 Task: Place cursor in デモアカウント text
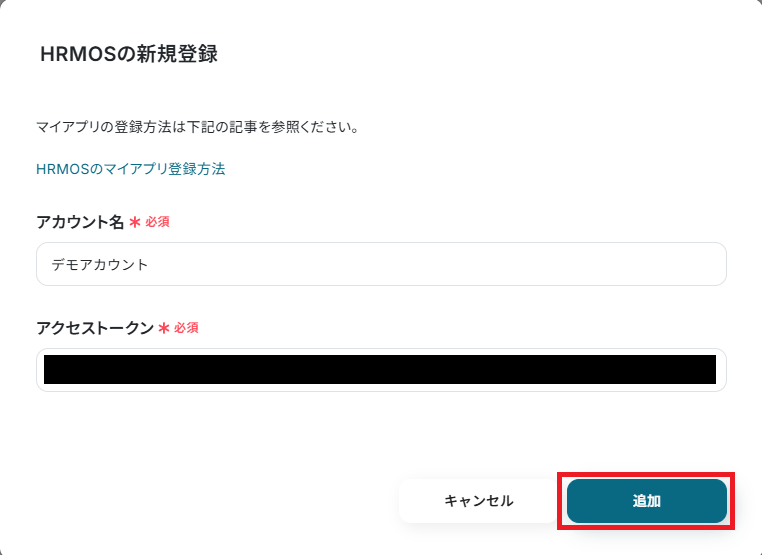[100, 264]
